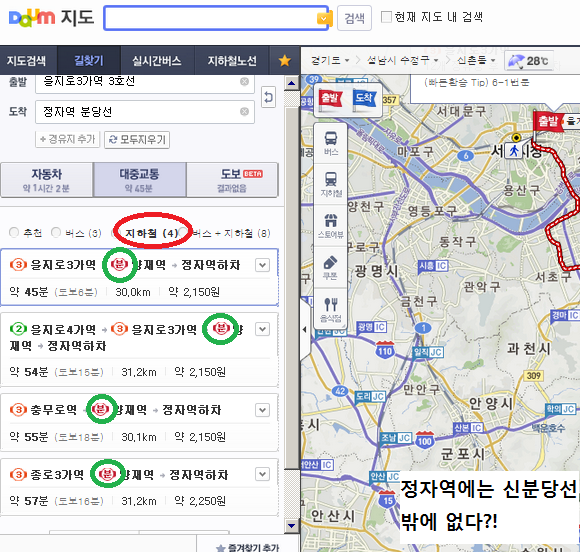
Task: Select the route text 을지로3가역
Action: 63,265
